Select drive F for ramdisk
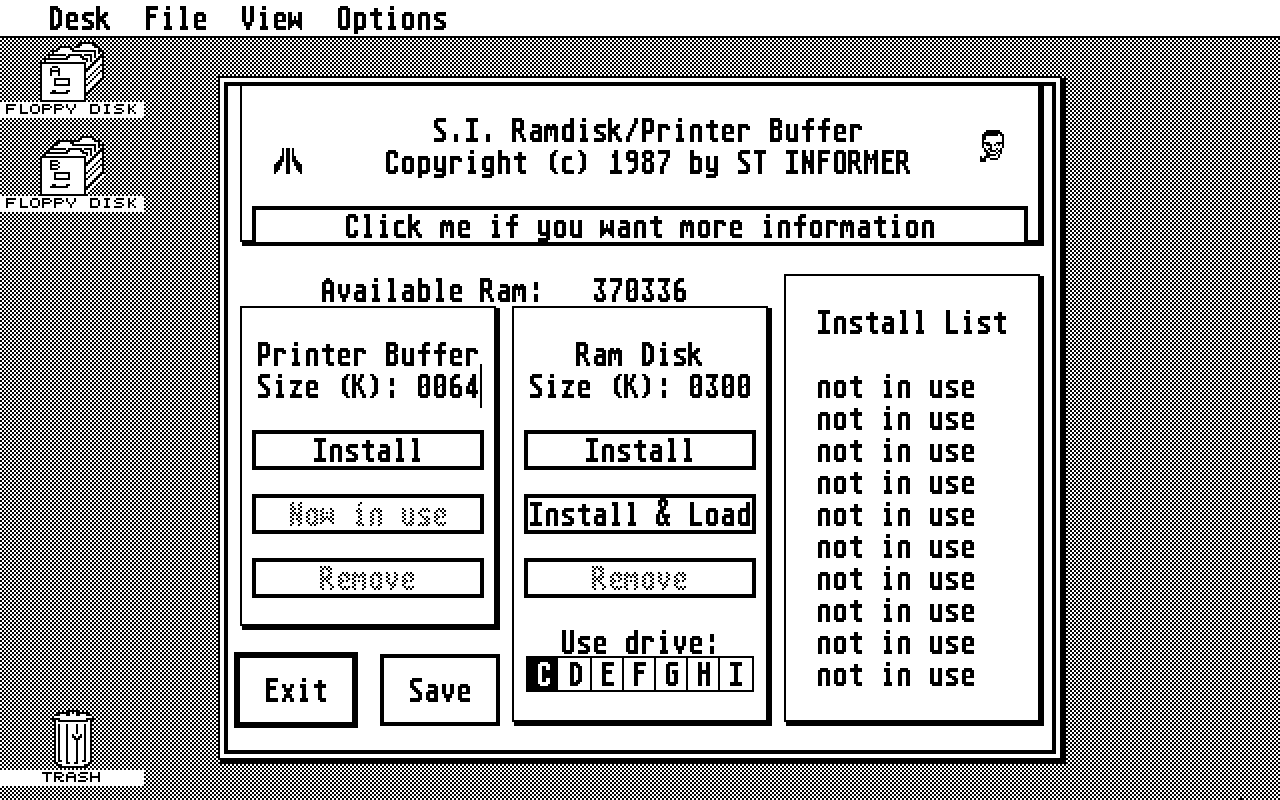 (x=639, y=675)
